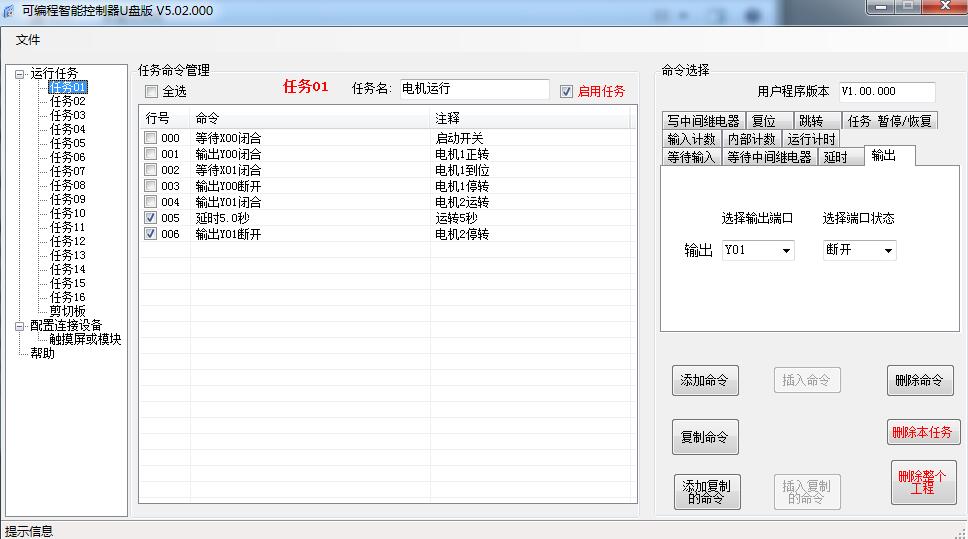Click the app icon in title bar
The width and height of the screenshot is (968, 539).
click(9, 10)
